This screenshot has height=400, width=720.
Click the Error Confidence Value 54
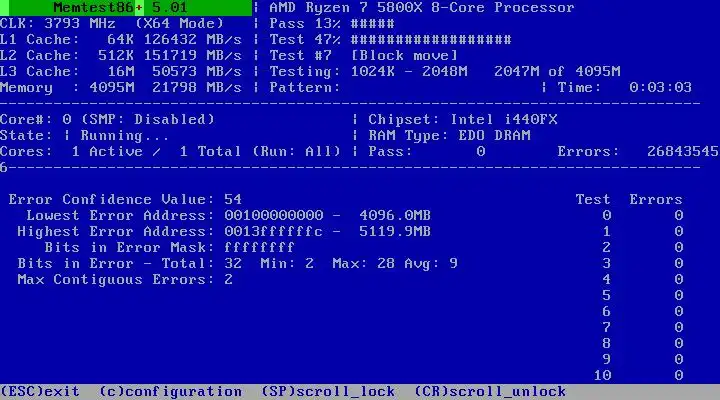pyautogui.click(x=125, y=199)
